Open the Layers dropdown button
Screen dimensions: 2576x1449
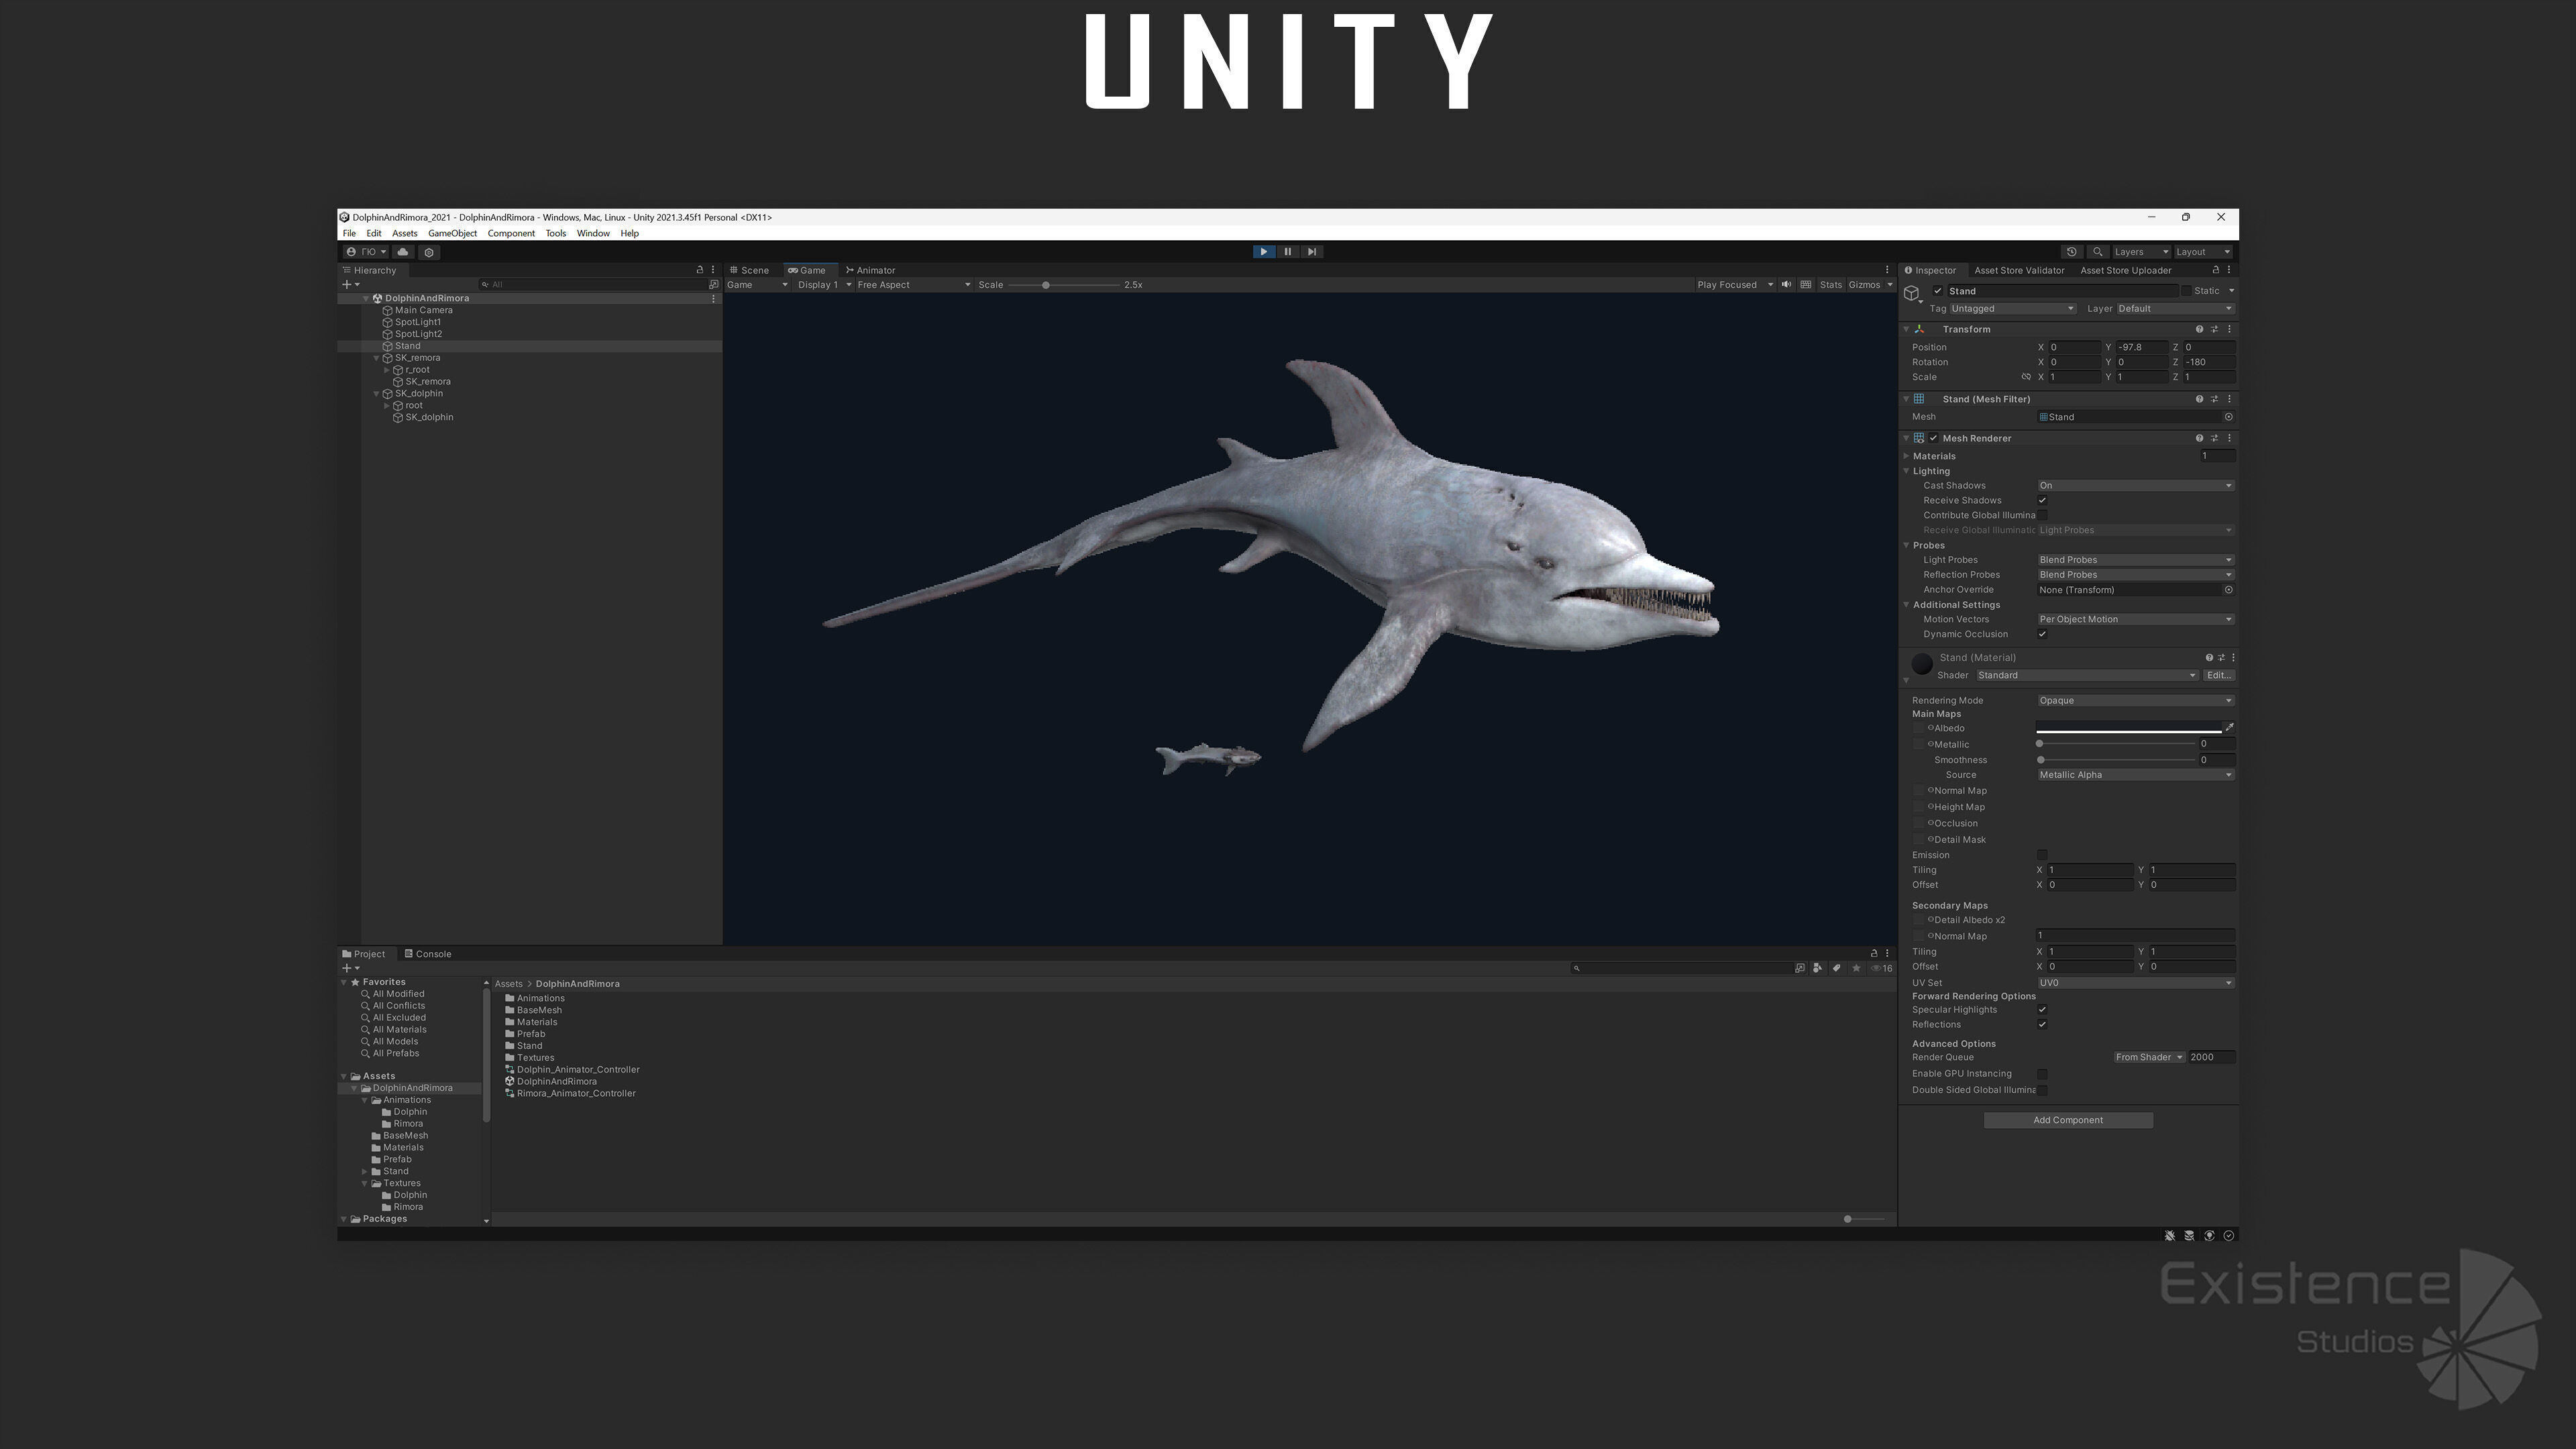(2141, 252)
